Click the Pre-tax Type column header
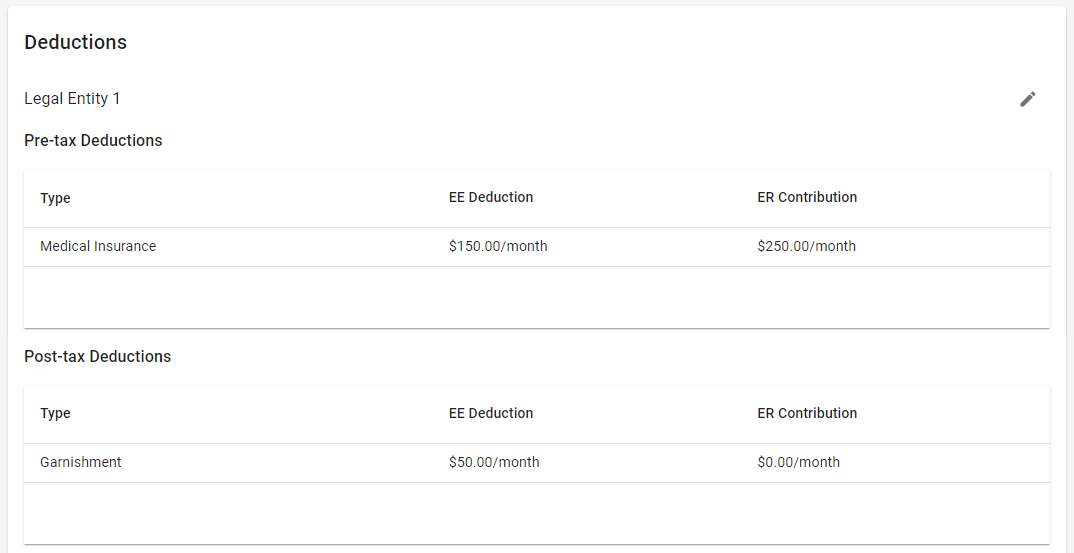This screenshot has width=1074, height=553. [55, 198]
